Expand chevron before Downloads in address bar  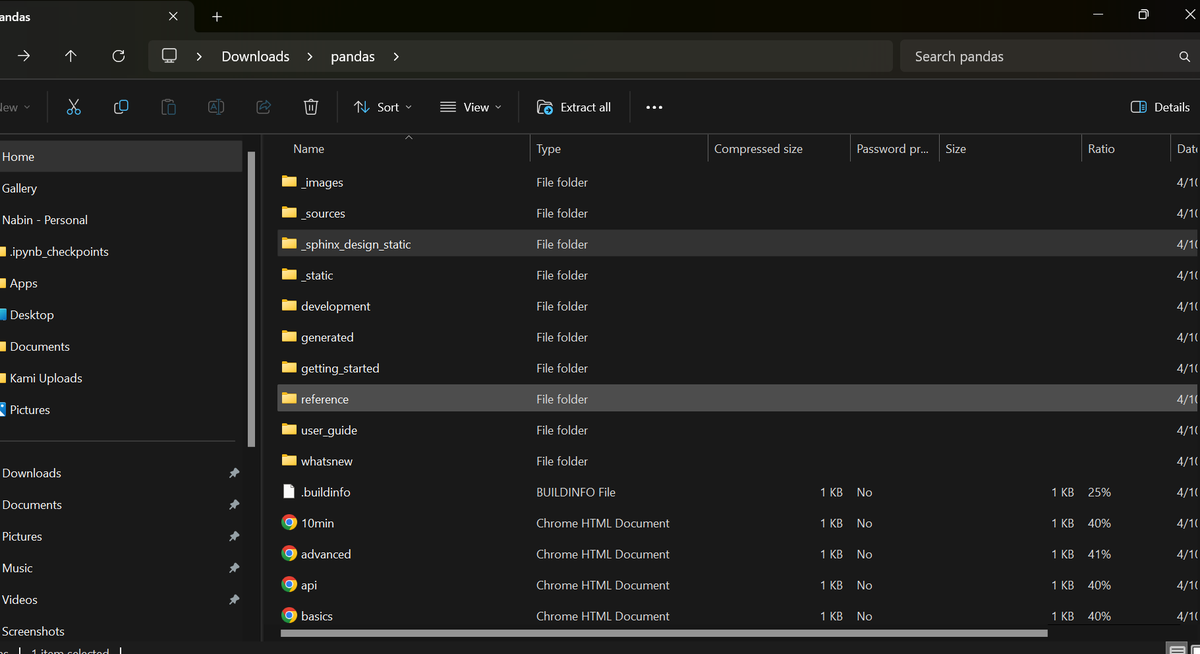click(x=200, y=57)
